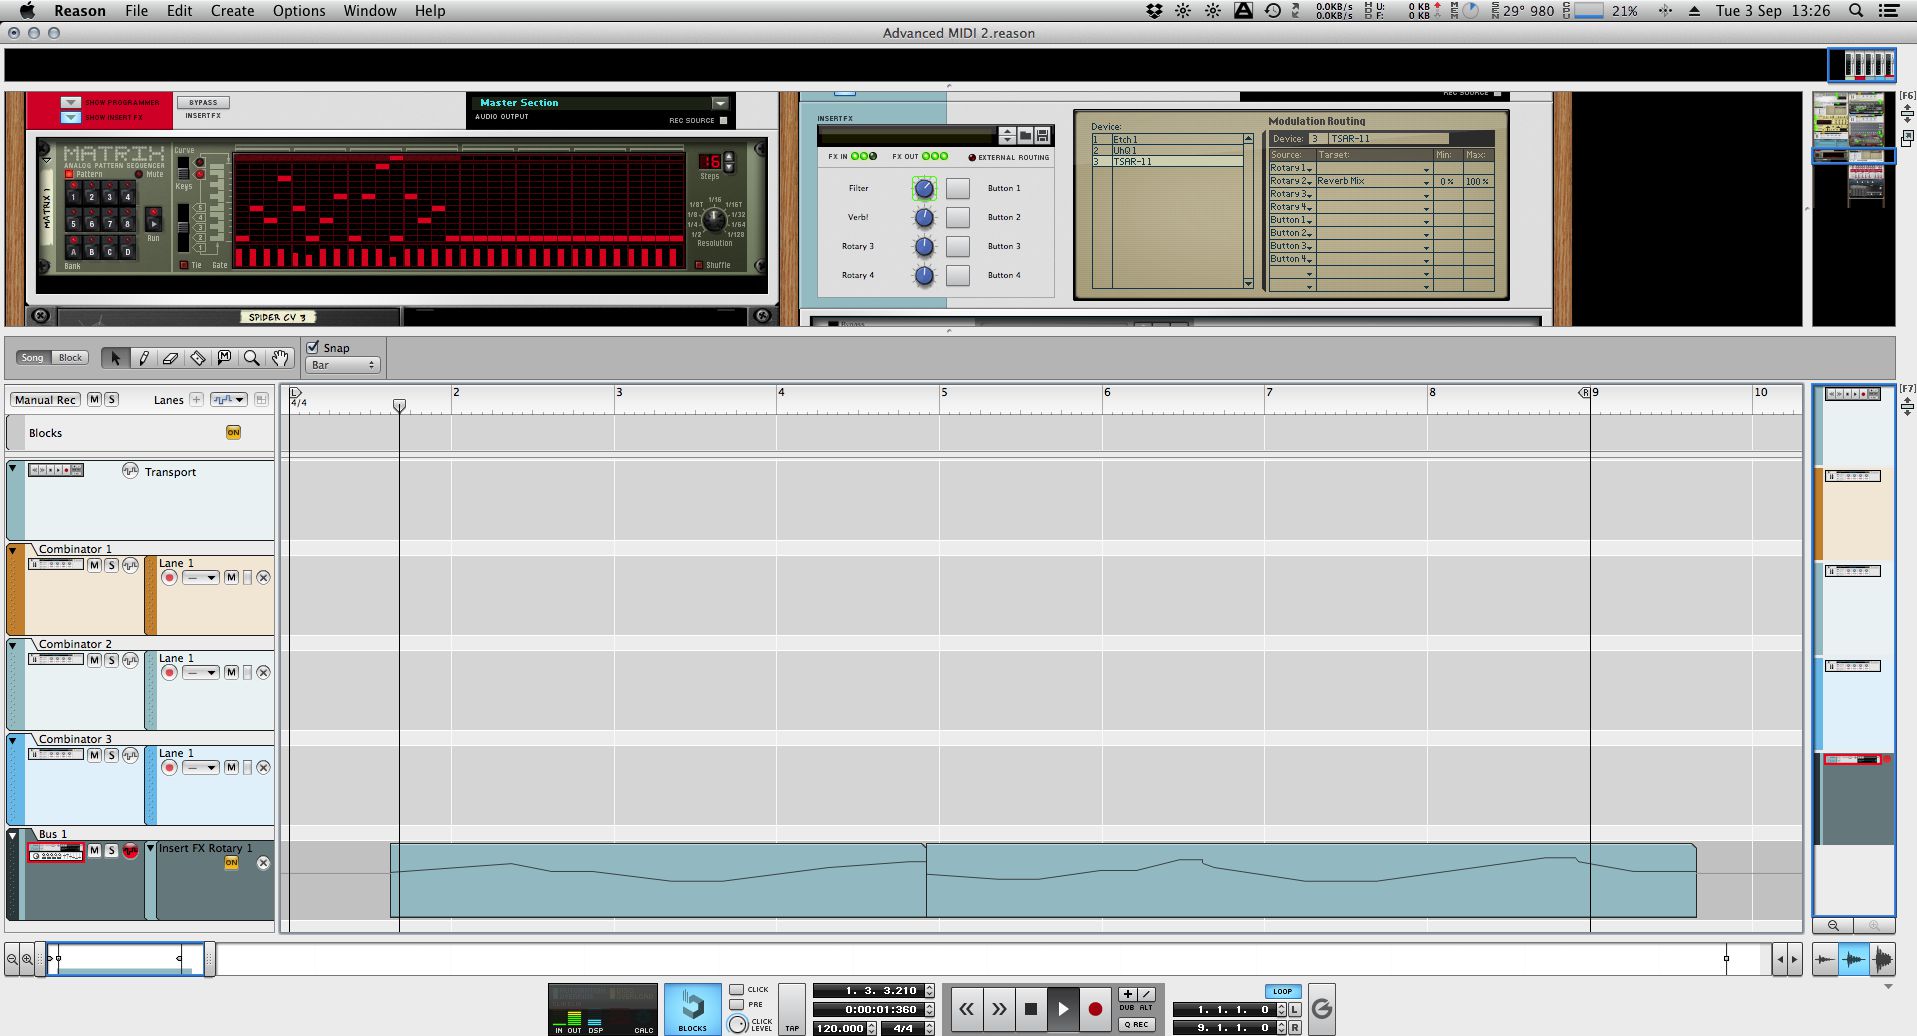The image size is (1917, 1036).
Task: Toggle Blocks ON button
Action: coord(233,432)
